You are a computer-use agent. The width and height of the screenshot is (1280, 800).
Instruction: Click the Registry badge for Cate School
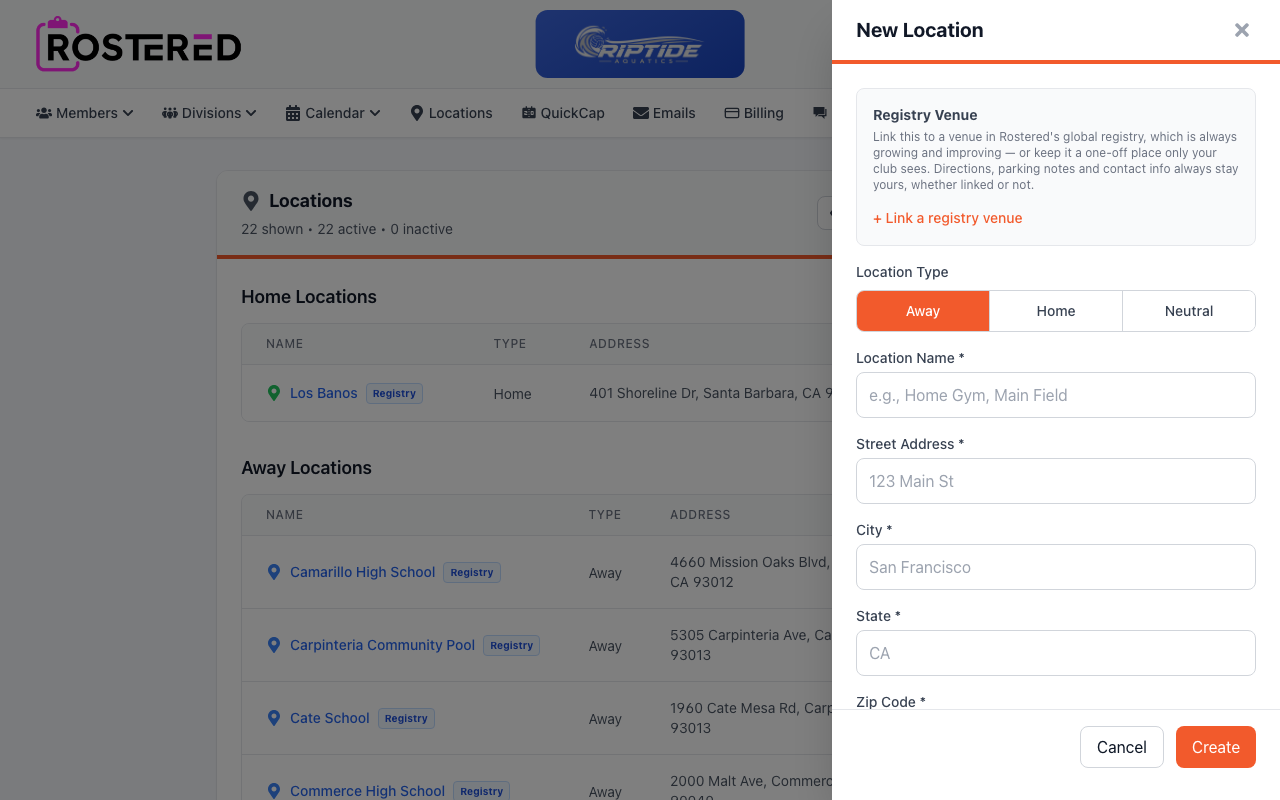coord(406,718)
